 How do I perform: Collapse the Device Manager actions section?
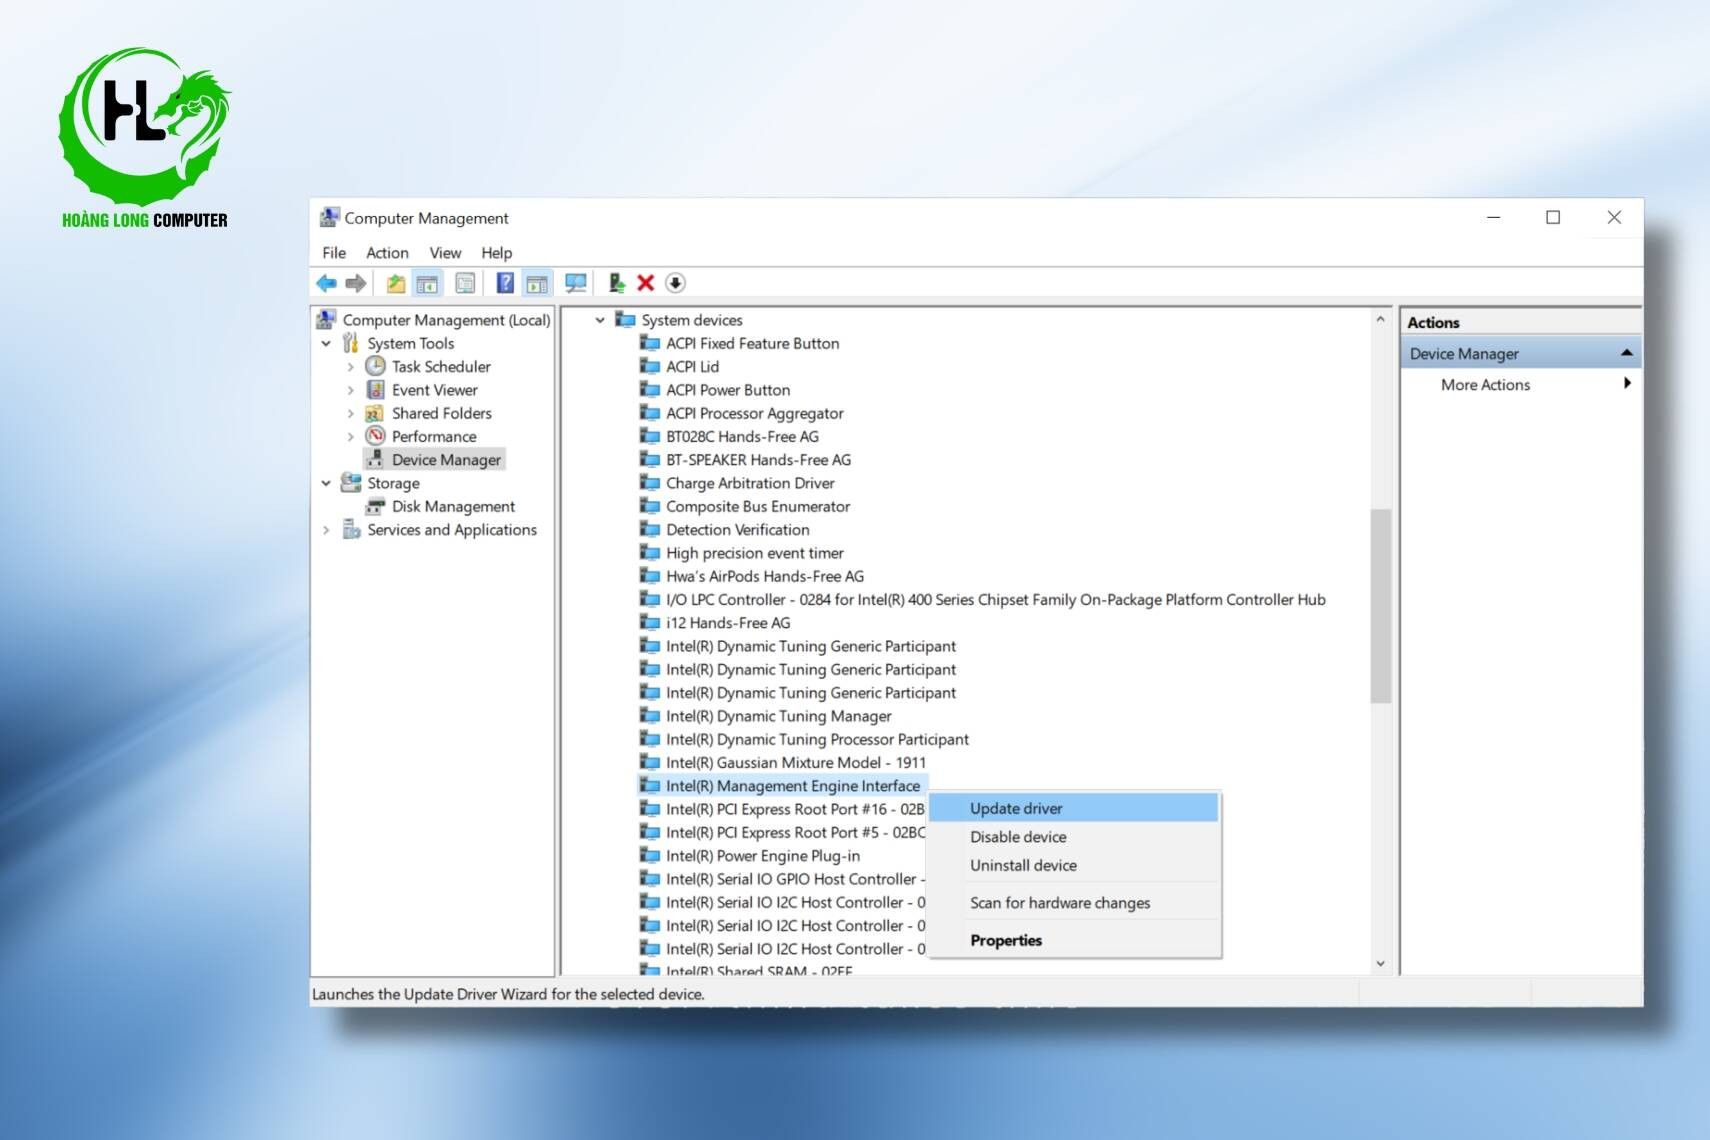1626,353
